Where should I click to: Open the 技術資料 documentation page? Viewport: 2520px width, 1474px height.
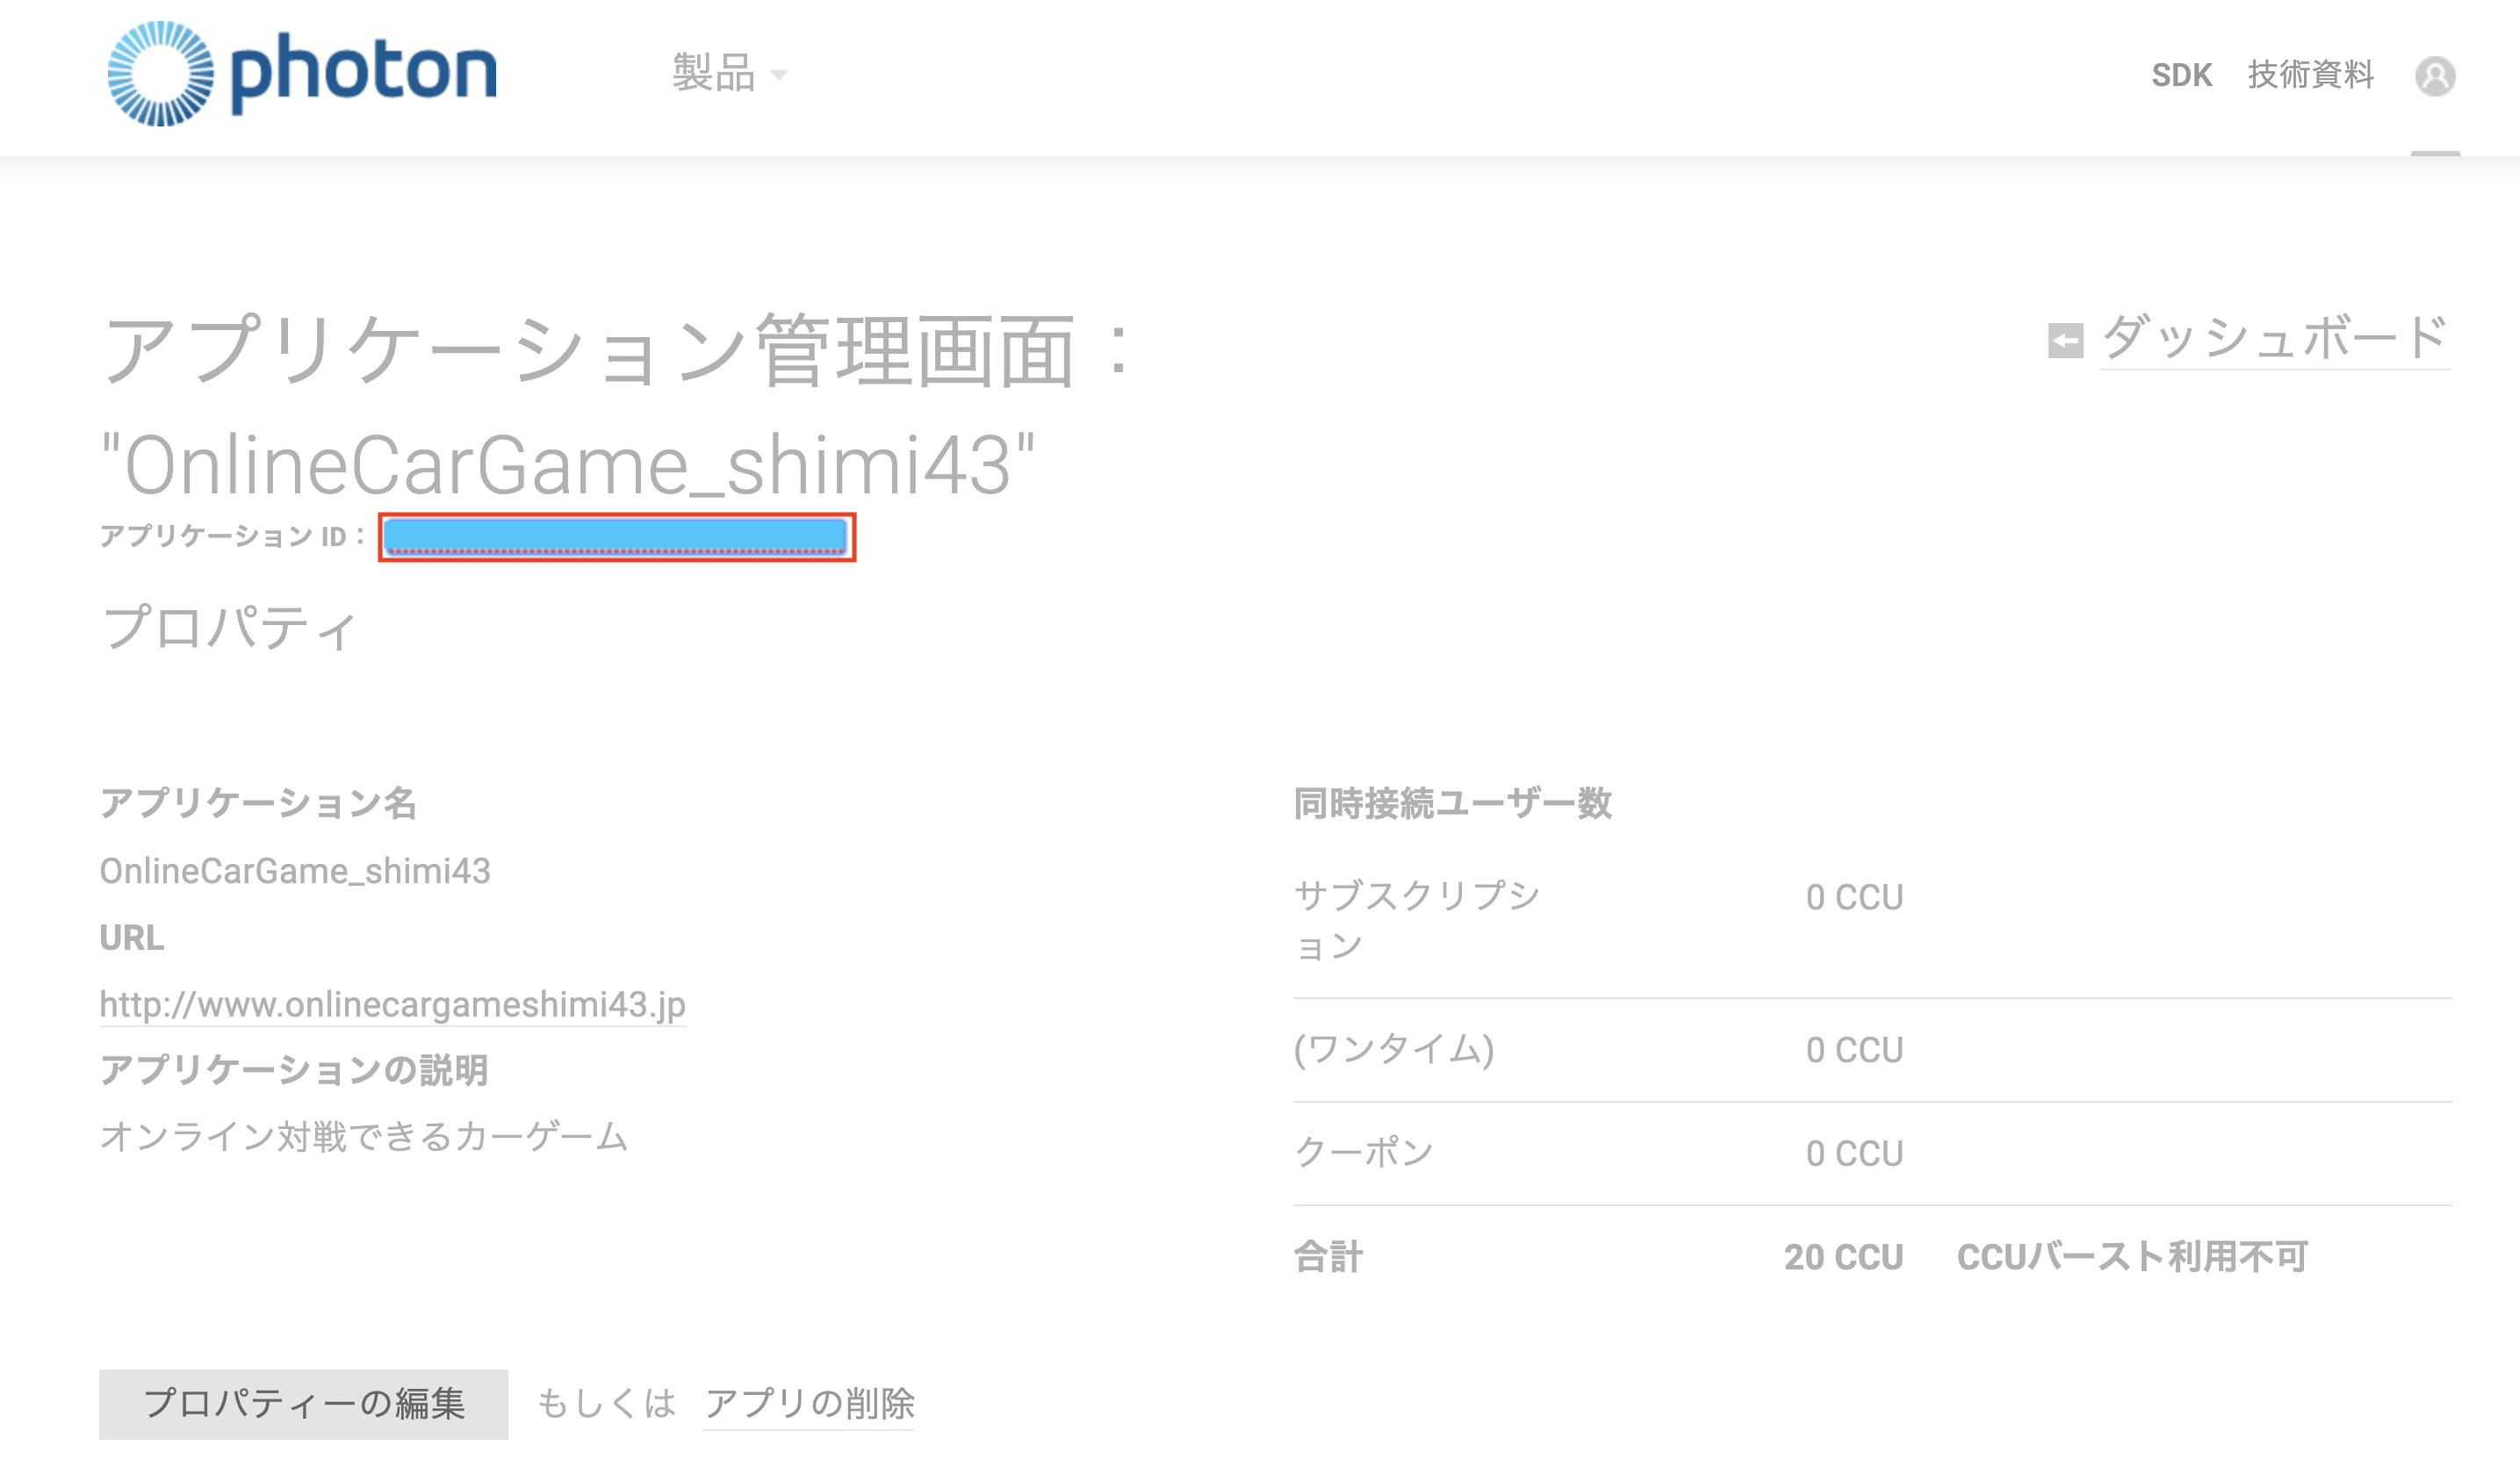click(x=2311, y=74)
